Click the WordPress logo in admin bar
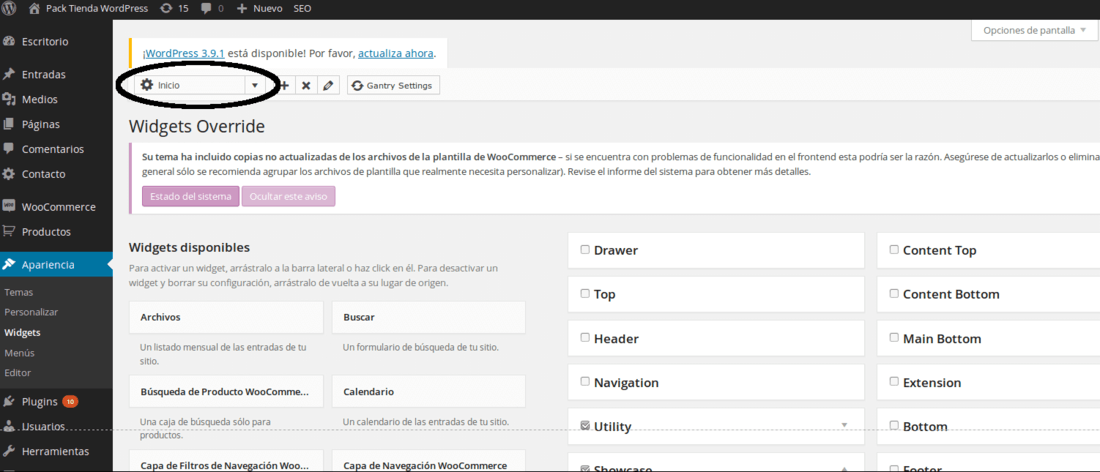Screen dimensions: 1100x472 (x=9, y=8)
